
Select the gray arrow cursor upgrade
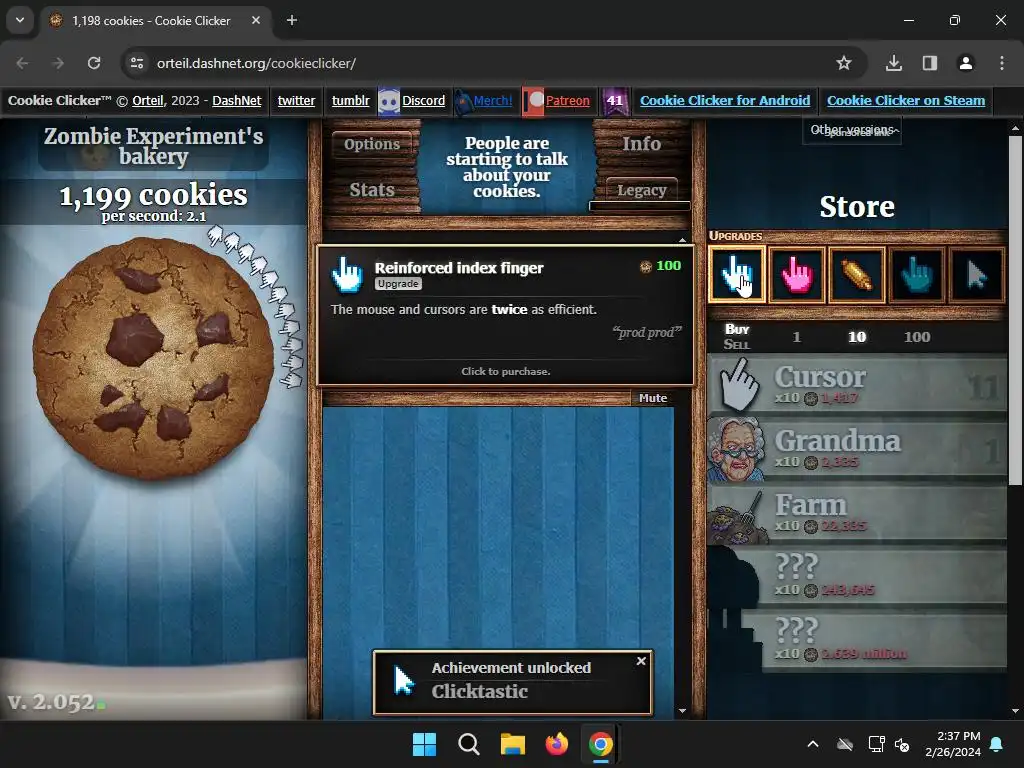(x=976, y=275)
